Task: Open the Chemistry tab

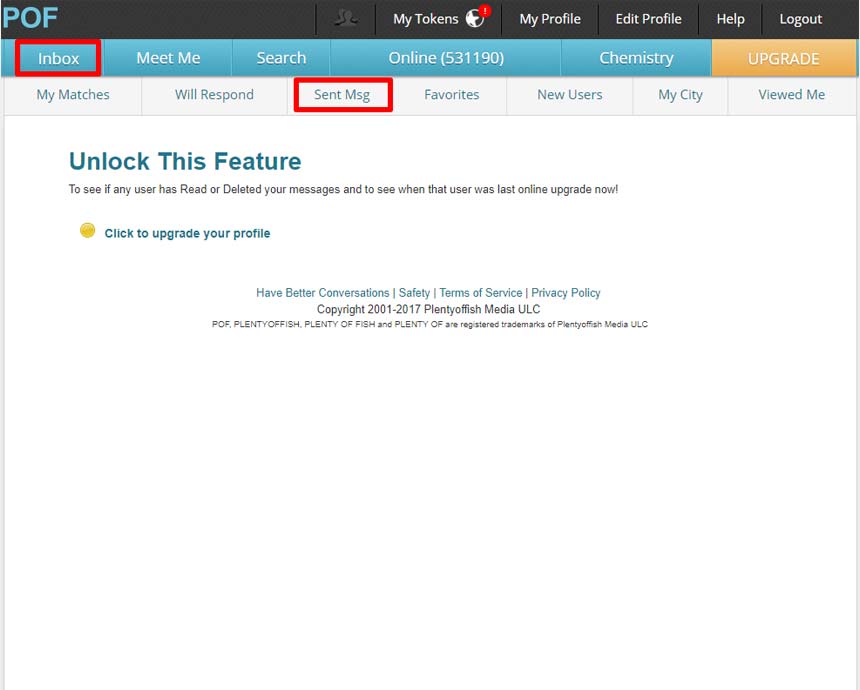Action: (636, 58)
